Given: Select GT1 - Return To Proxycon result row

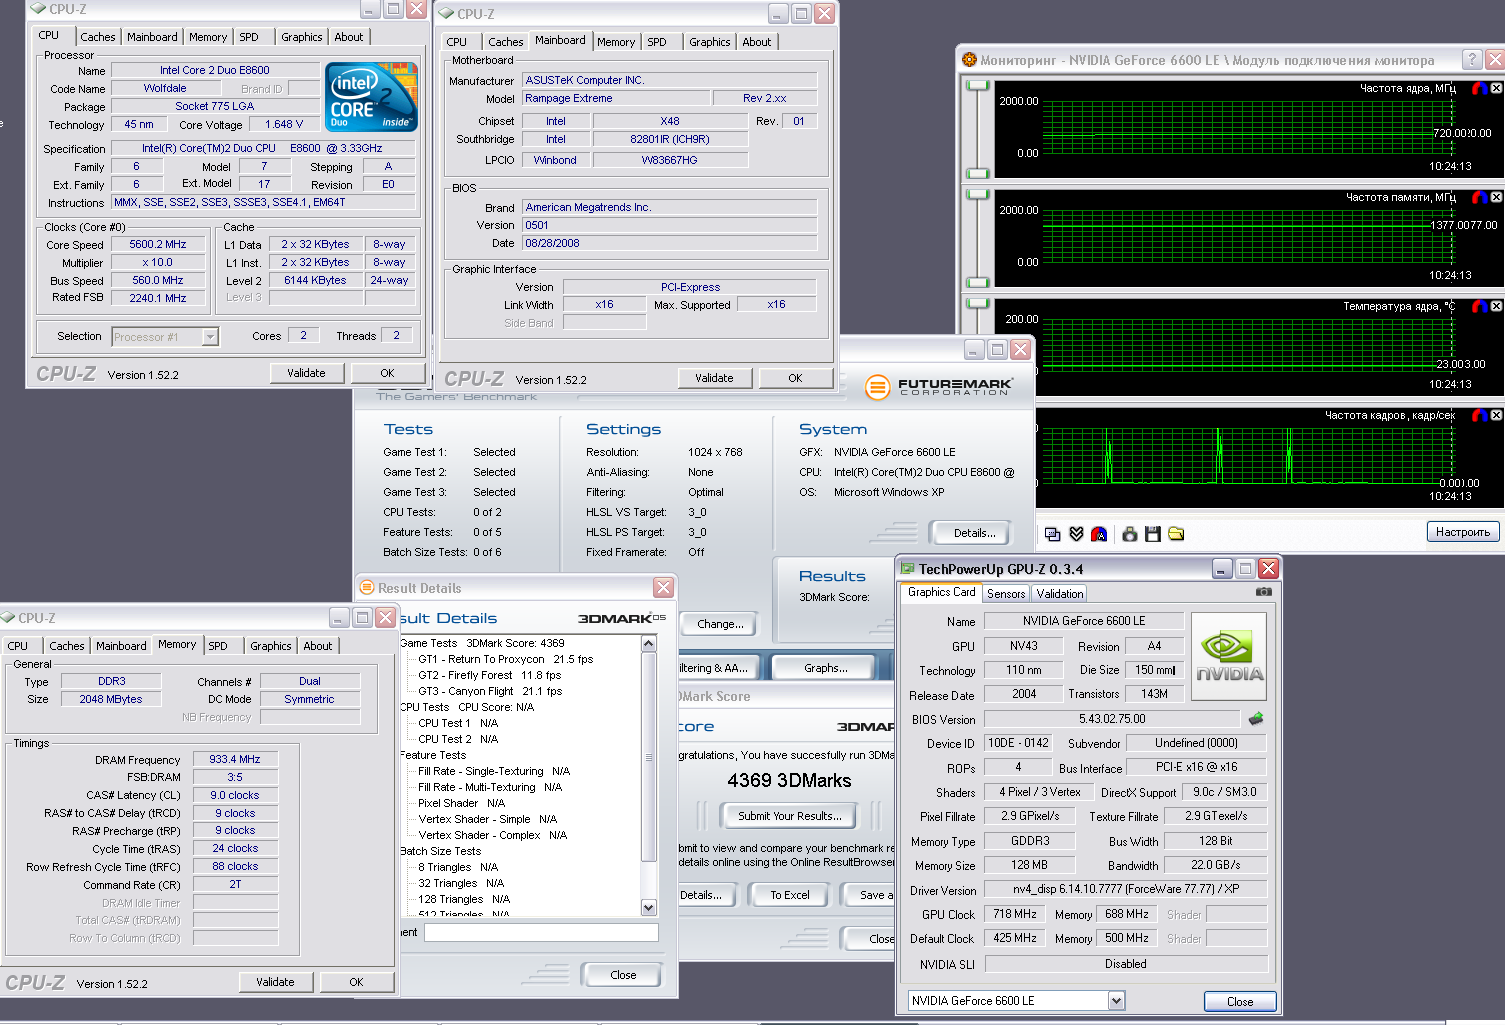Looking at the screenshot, I should (x=506, y=659).
